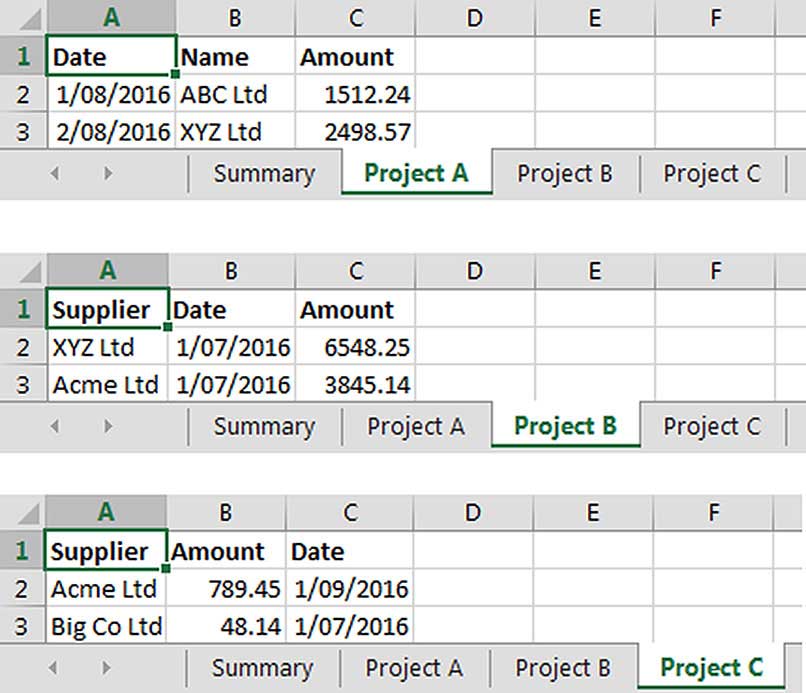
Task: Select the amount cell showing 6548.25
Action: click(355, 348)
